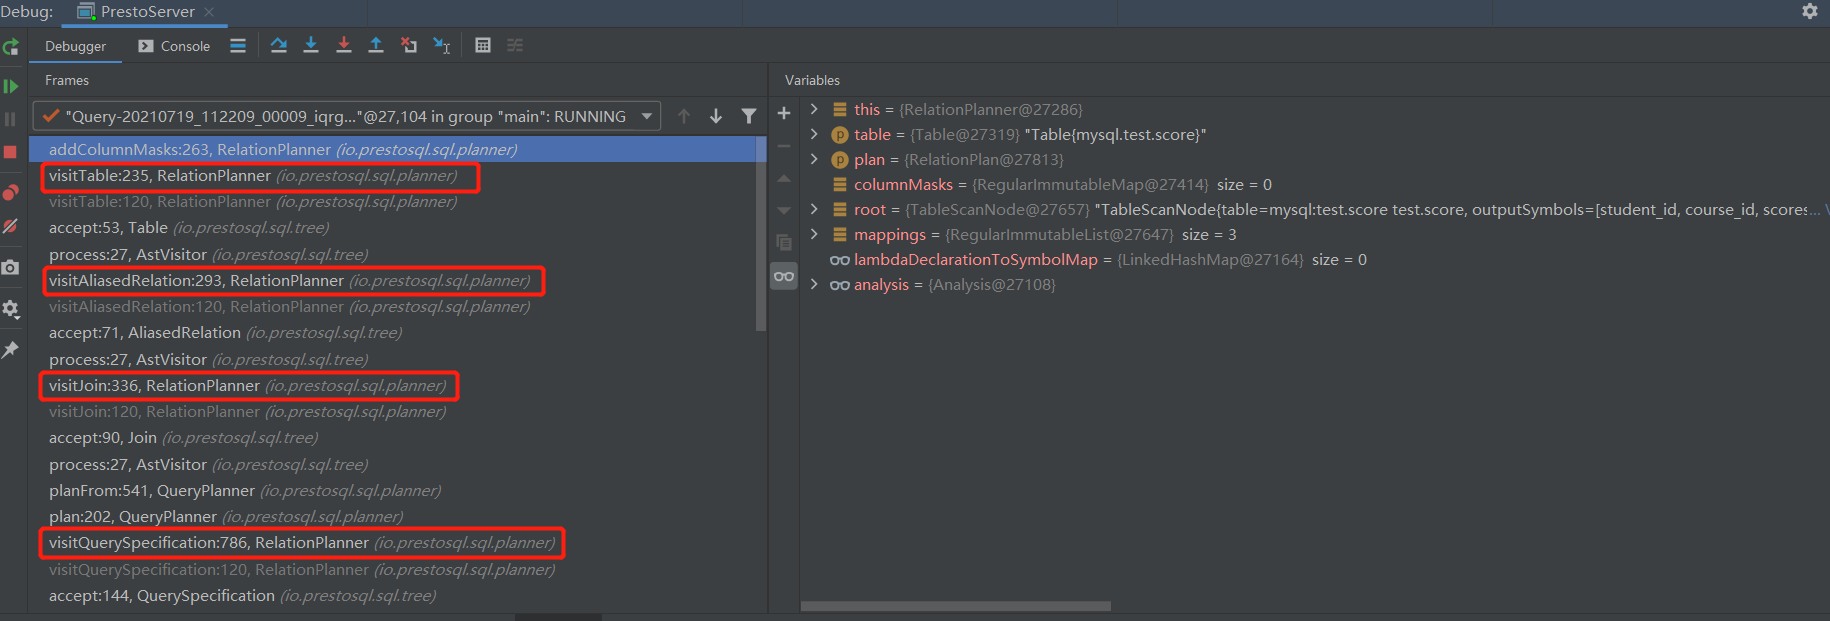This screenshot has height=621, width=1830.
Task: Select lambdaDeclarationToSymbolMap watch row
Action: click(x=1314, y=259)
